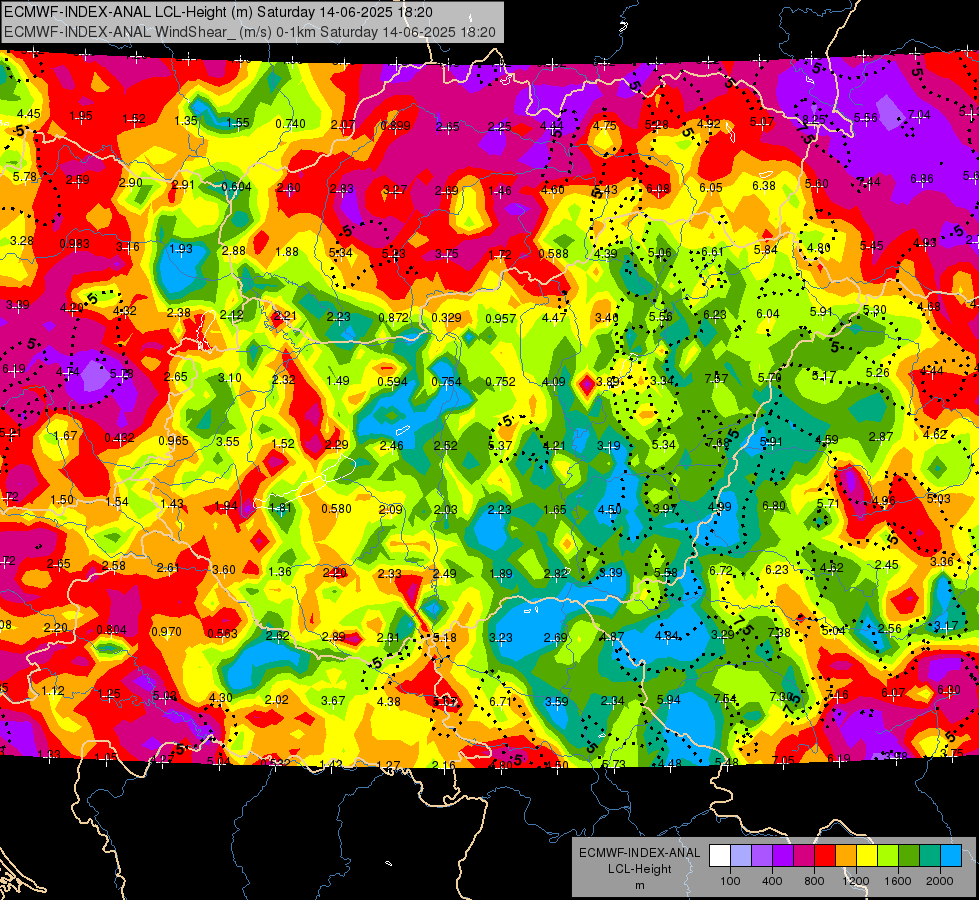Click the wind shear value '0.594'
The width and height of the screenshot is (979, 900).
pyautogui.click(x=392, y=382)
